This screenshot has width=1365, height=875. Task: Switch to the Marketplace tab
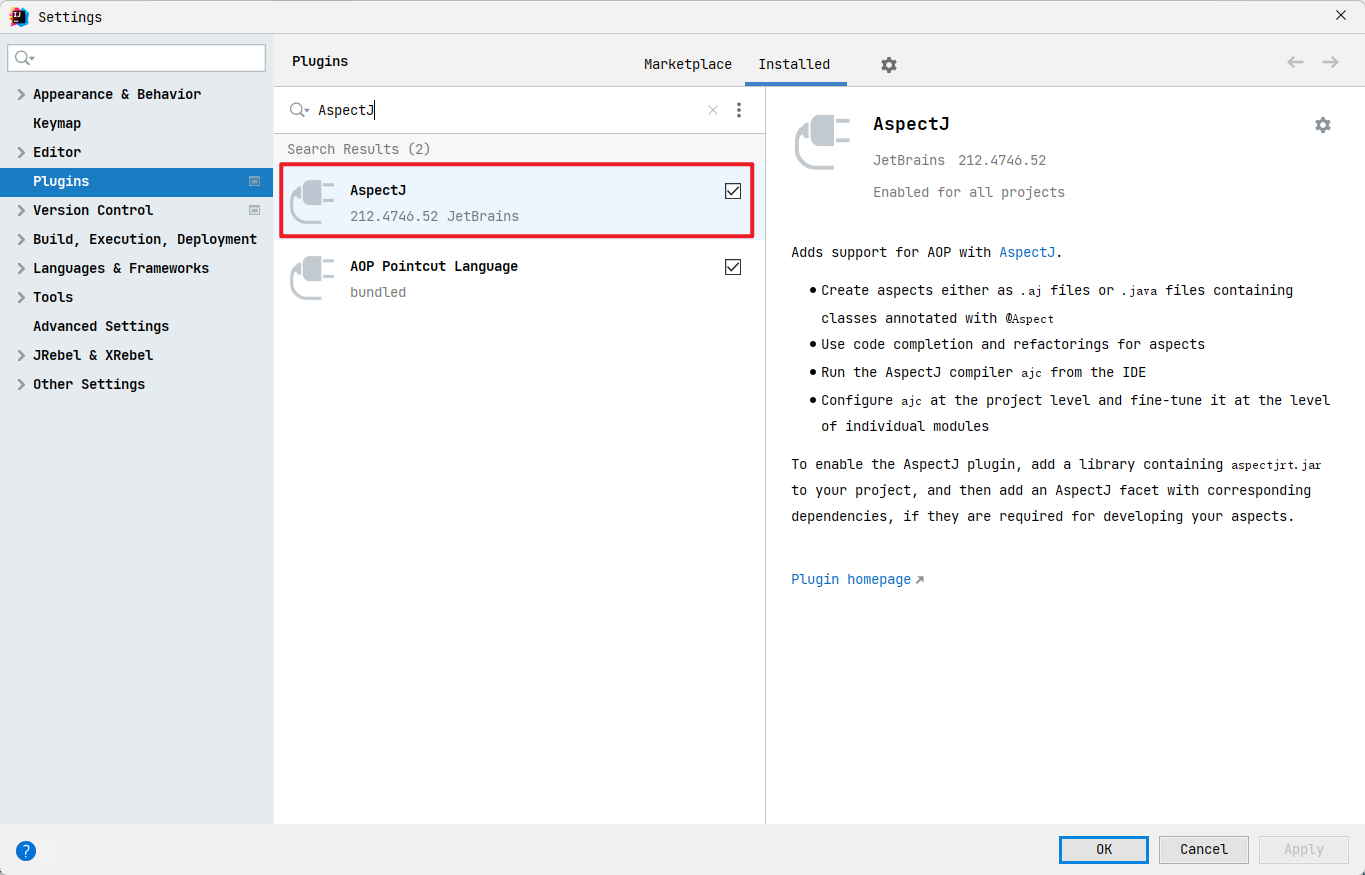pyautogui.click(x=688, y=64)
